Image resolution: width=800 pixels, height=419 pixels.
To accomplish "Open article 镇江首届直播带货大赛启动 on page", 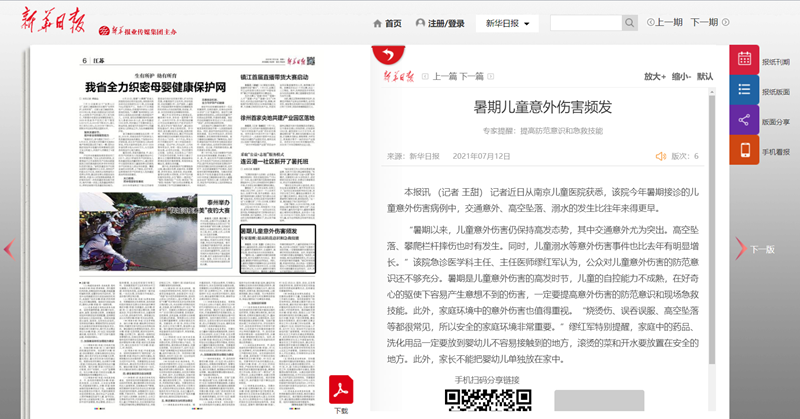I will pos(274,77).
